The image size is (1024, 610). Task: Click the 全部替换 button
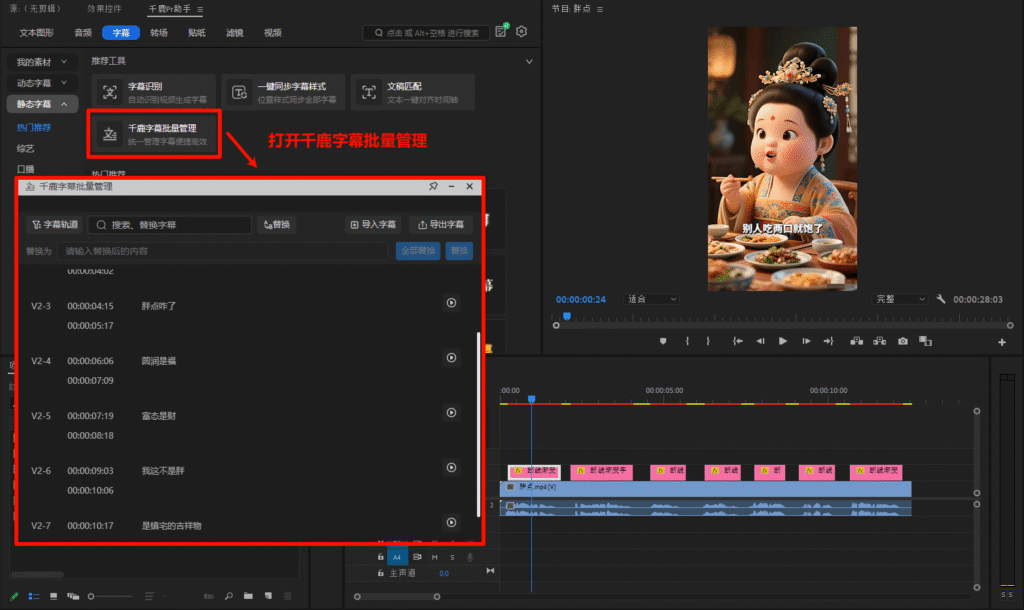click(x=417, y=251)
